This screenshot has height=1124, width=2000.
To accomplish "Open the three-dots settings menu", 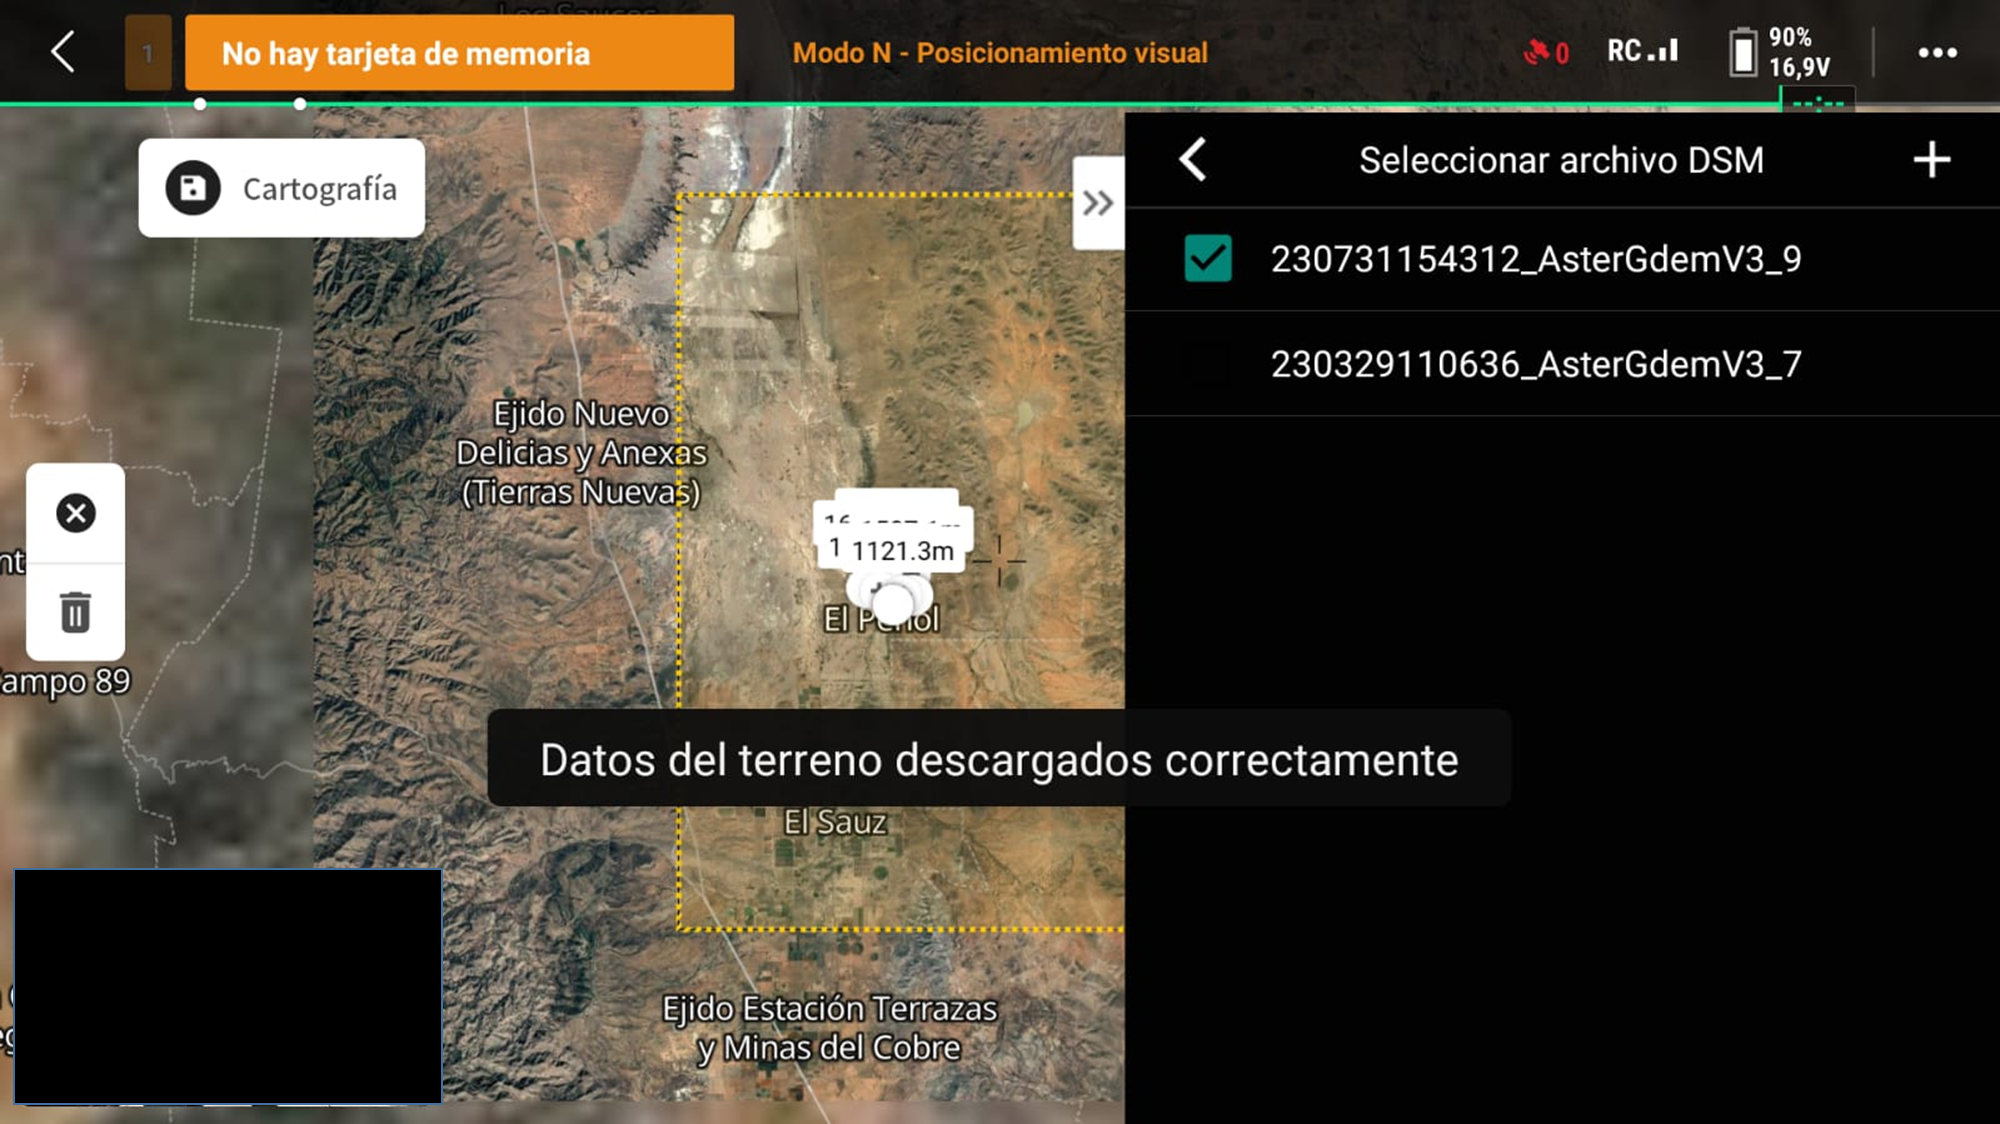I will [1937, 53].
